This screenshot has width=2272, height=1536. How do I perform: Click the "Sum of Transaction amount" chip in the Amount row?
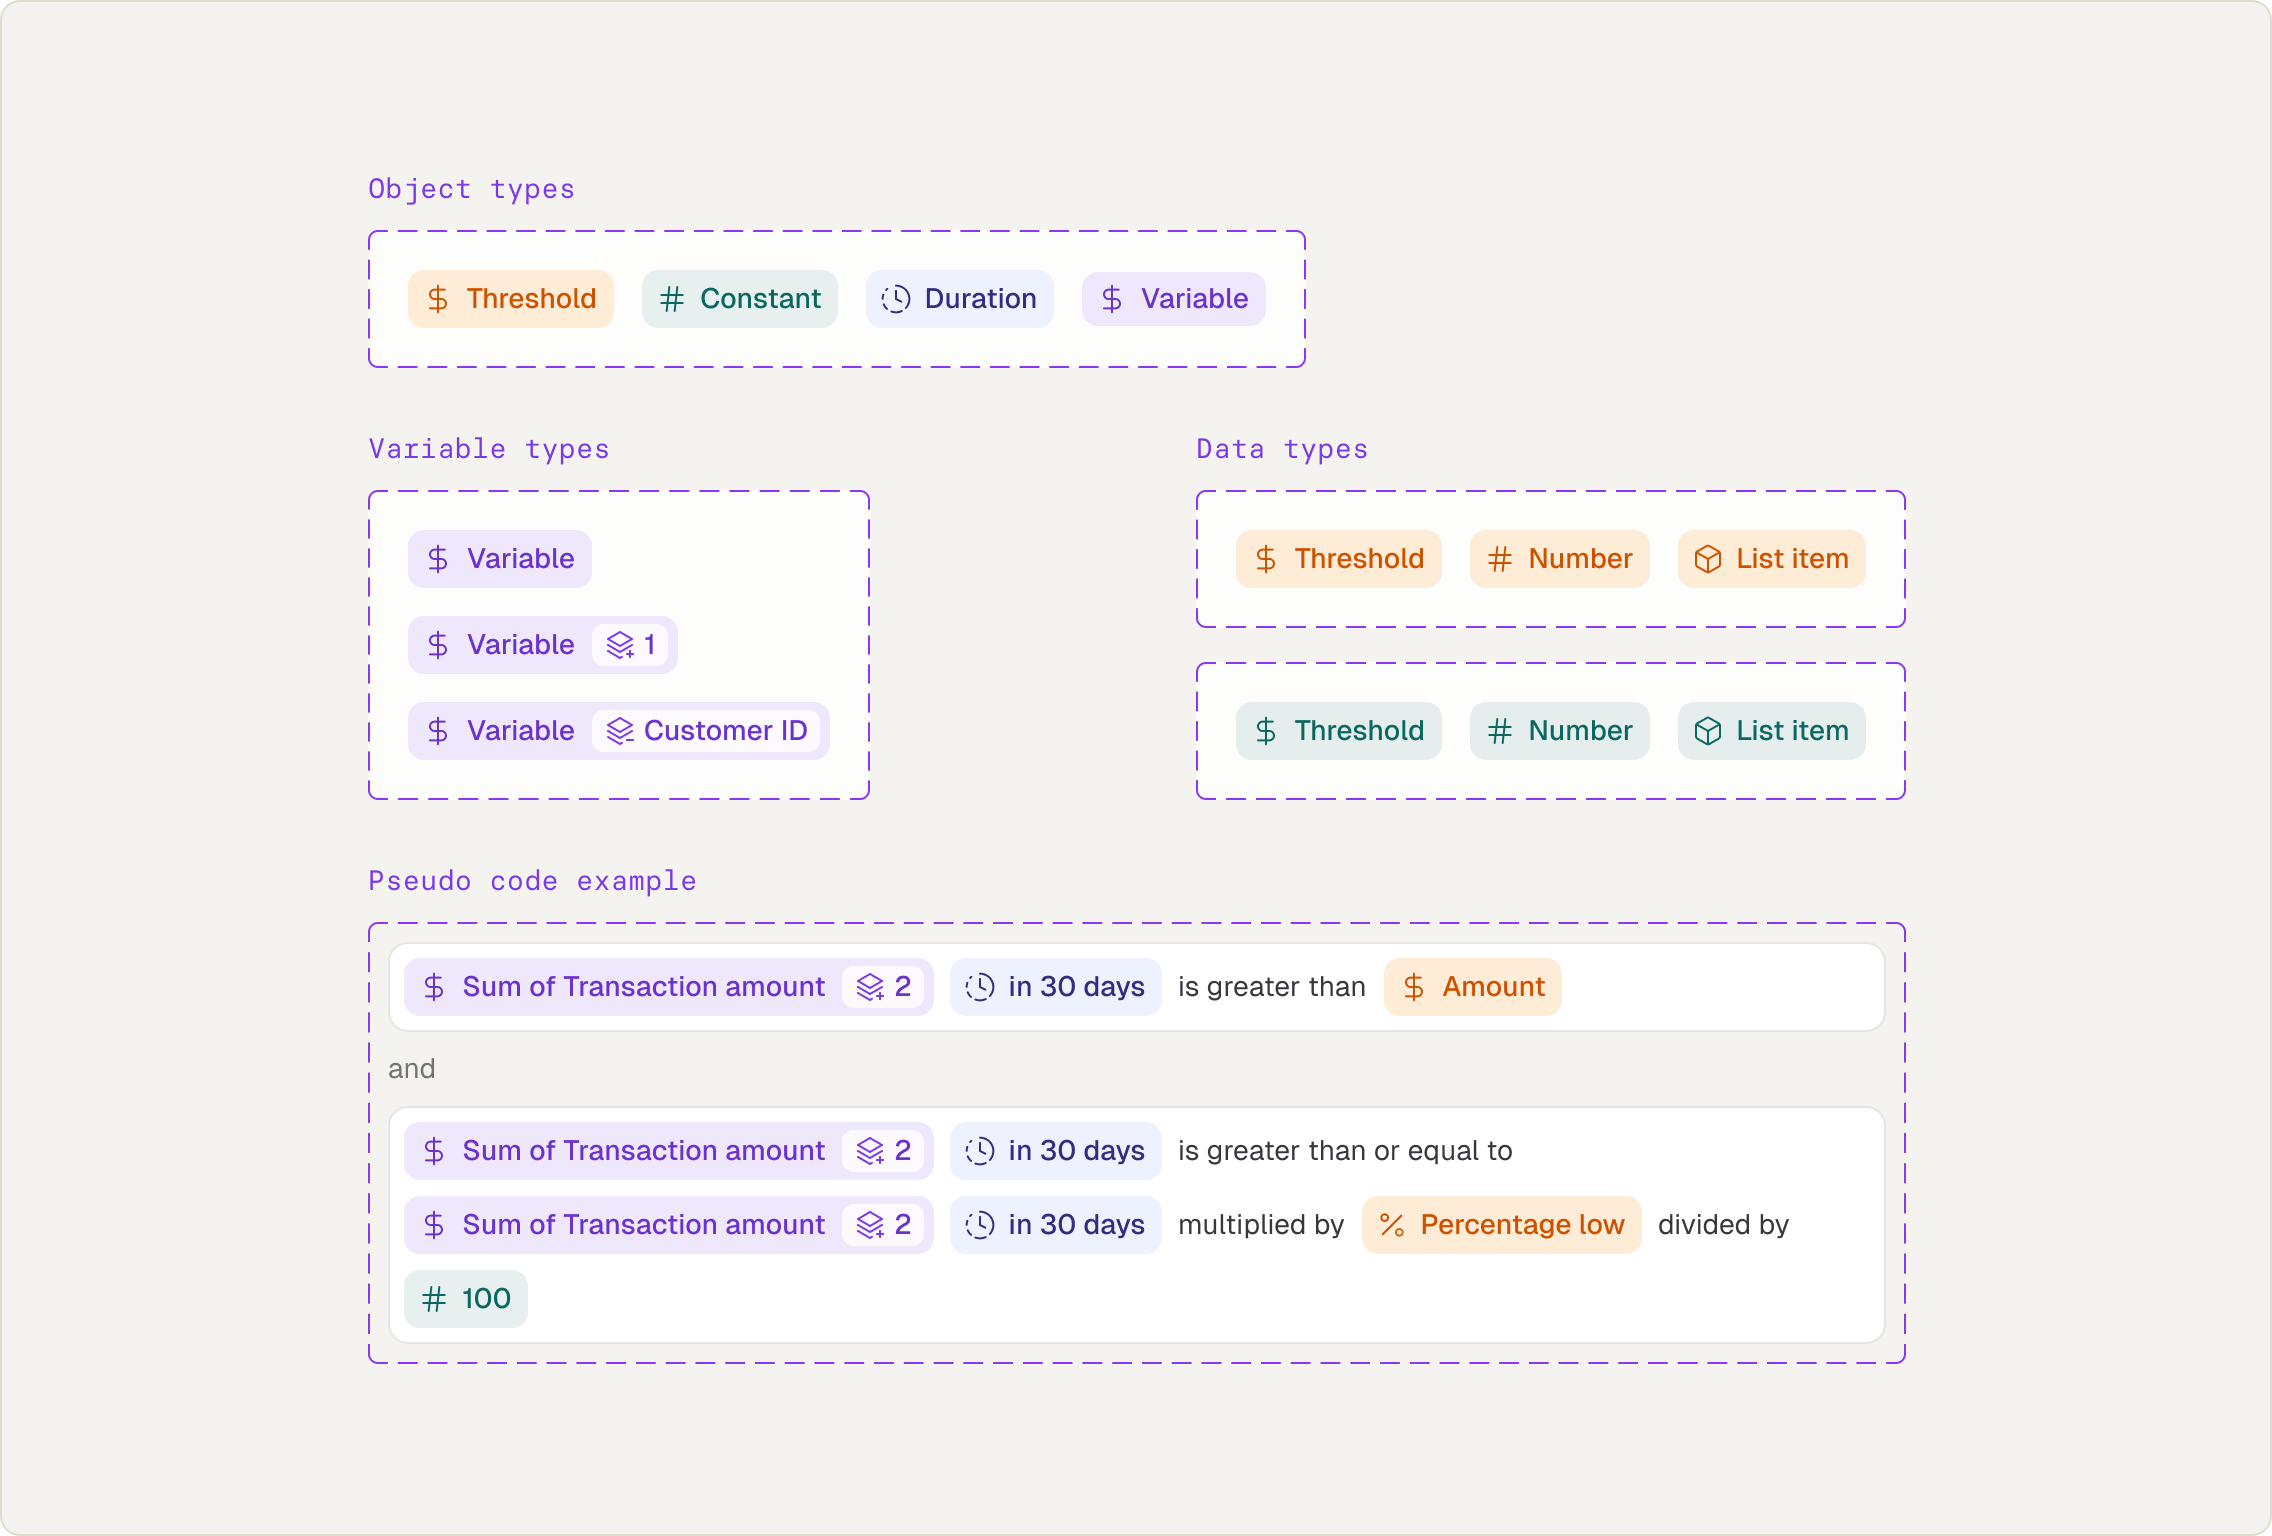point(669,987)
